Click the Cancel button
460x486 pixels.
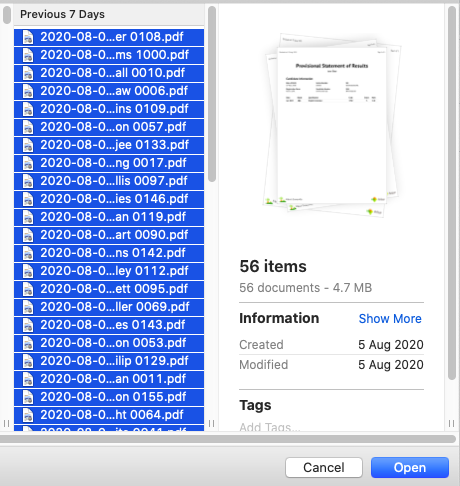tap(324, 467)
